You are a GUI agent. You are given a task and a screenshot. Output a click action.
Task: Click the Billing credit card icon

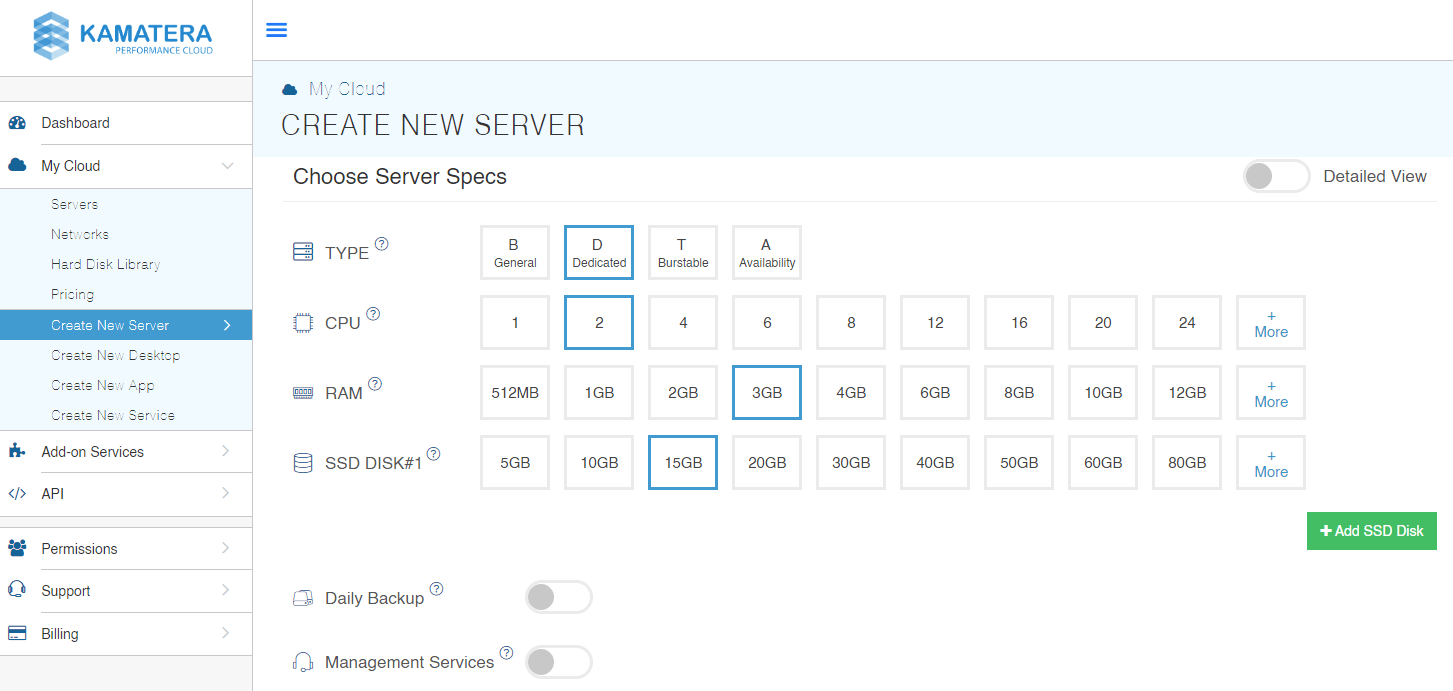click(x=16, y=633)
